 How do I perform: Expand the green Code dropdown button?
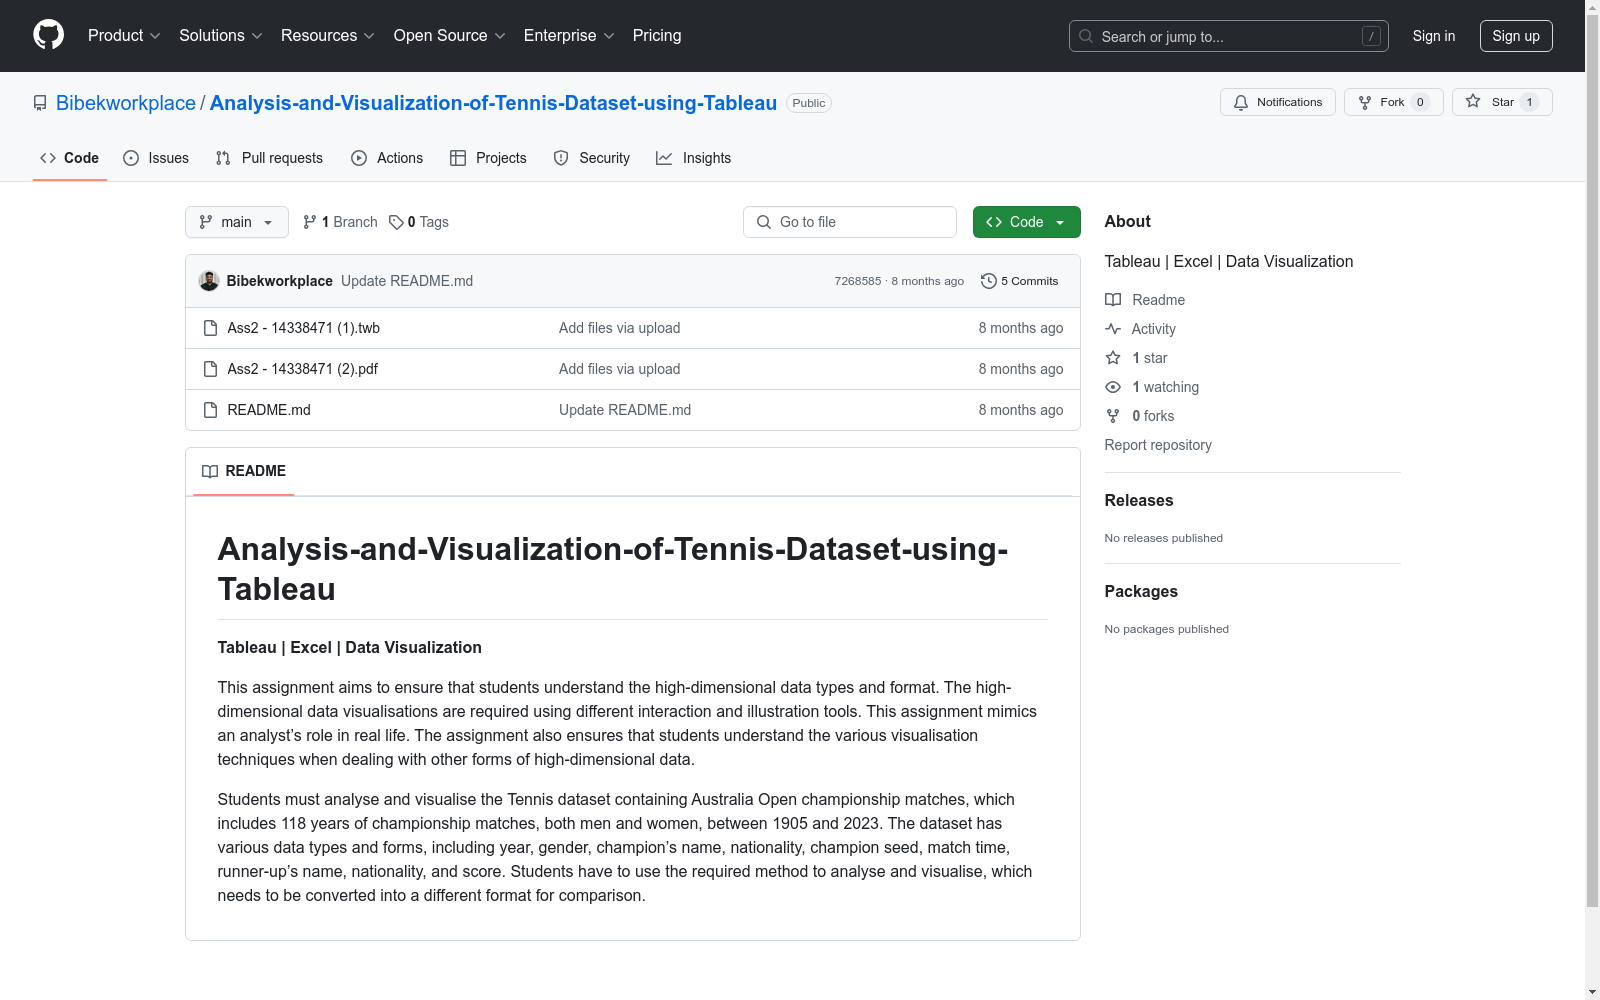(x=1026, y=222)
